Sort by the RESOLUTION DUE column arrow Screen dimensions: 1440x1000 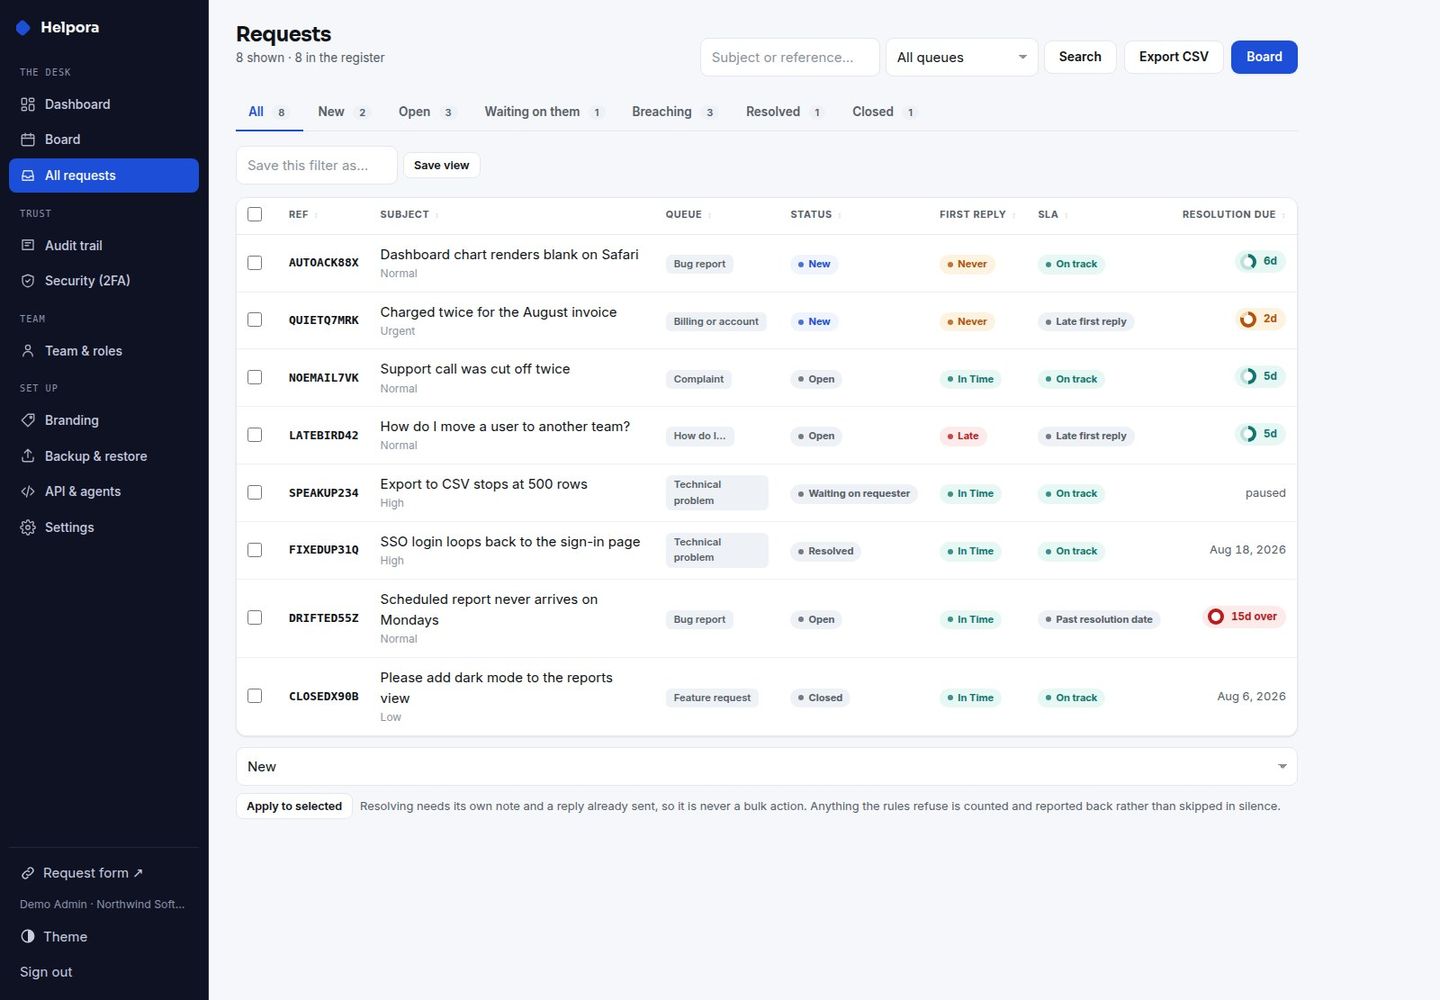(1284, 215)
